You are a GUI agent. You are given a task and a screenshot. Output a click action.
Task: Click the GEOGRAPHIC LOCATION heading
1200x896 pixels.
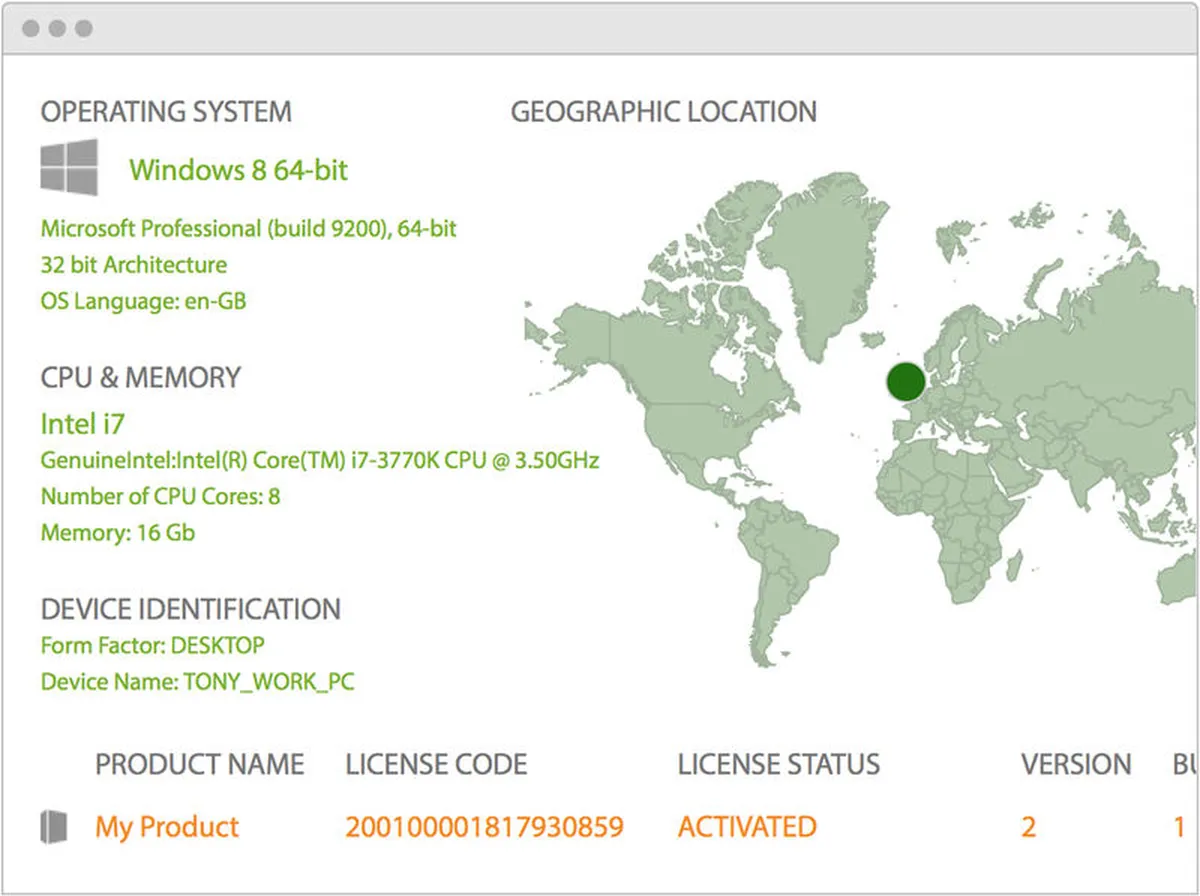tap(663, 112)
